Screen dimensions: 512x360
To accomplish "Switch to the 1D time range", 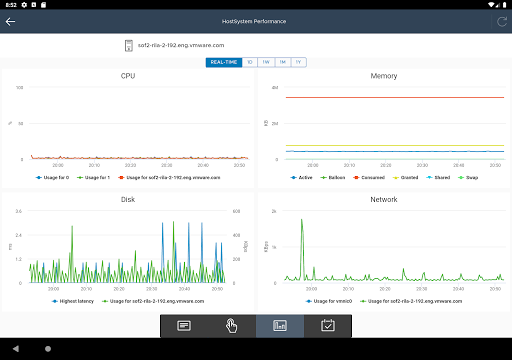I will pyautogui.click(x=250, y=62).
